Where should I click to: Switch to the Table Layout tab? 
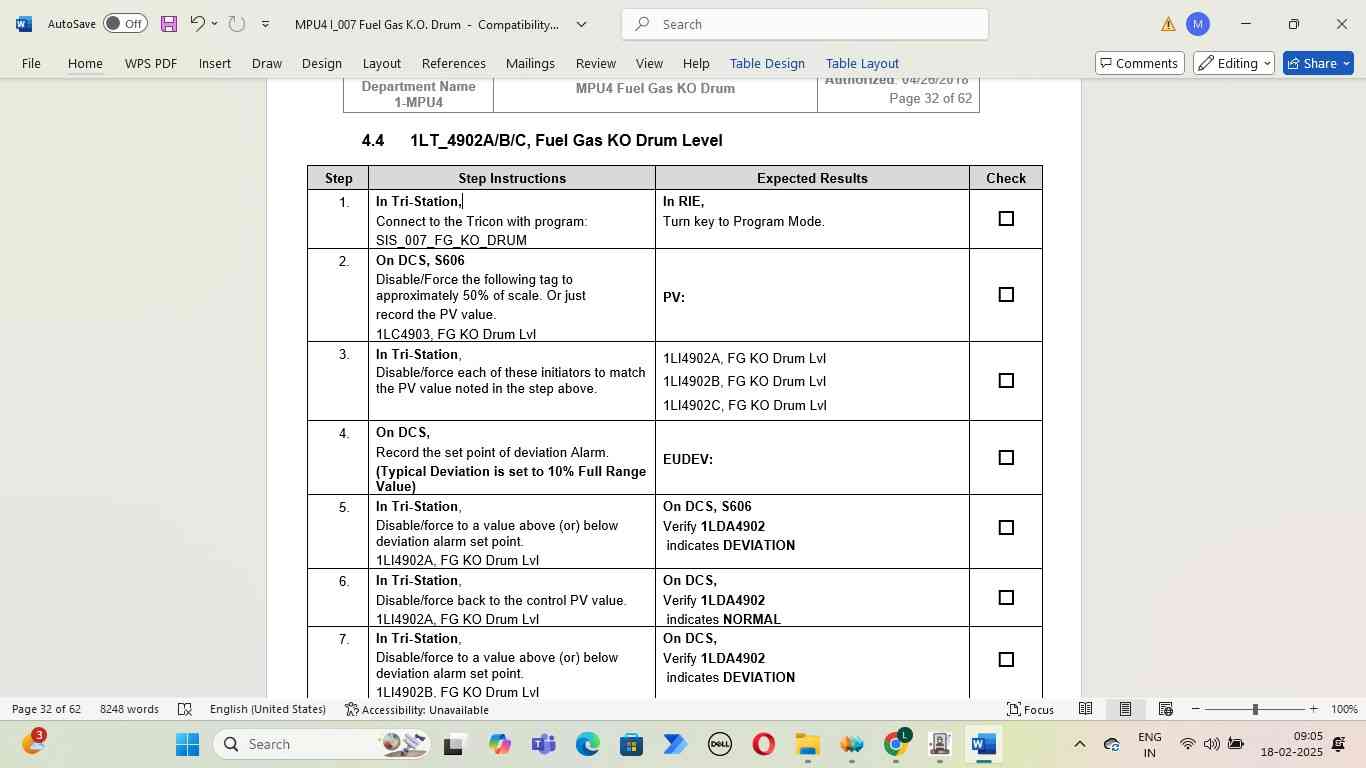click(862, 63)
